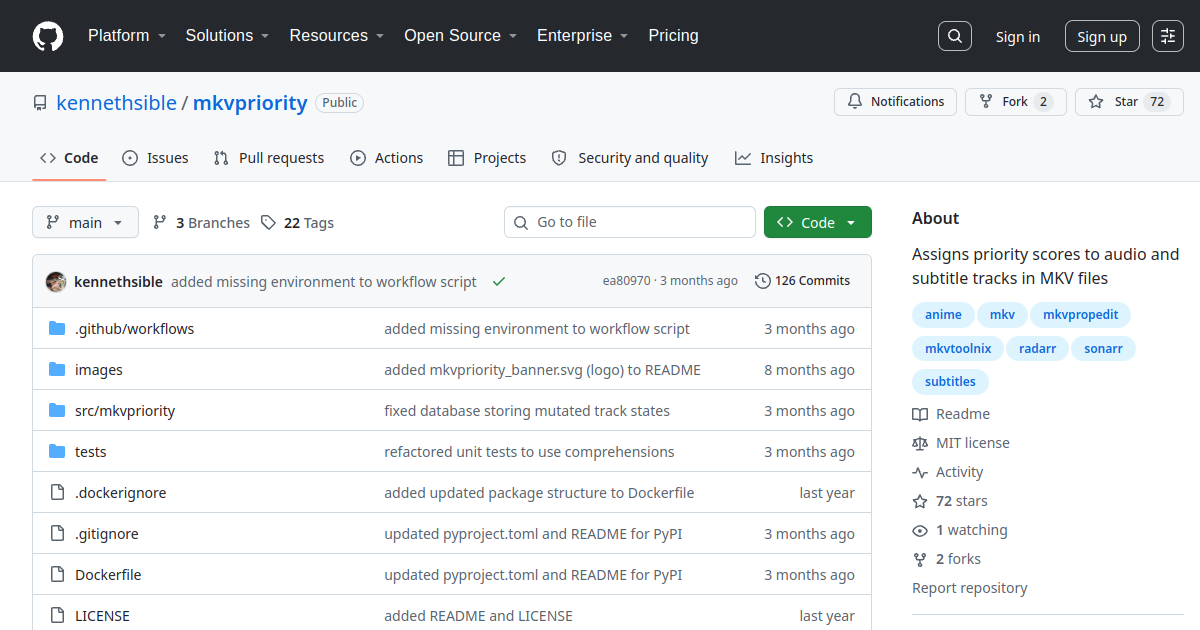Open the green Code dropdown button
Image resolution: width=1200 pixels, height=630 pixels.
point(817,222)
